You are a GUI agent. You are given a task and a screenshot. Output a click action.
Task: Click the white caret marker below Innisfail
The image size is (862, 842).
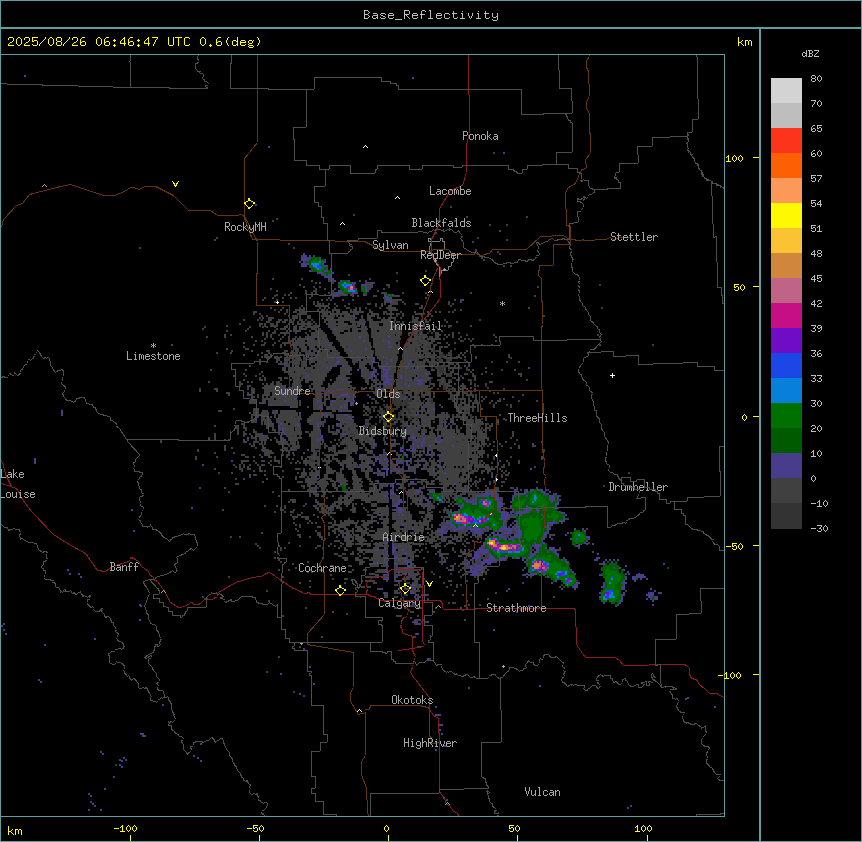pos(400,349)
